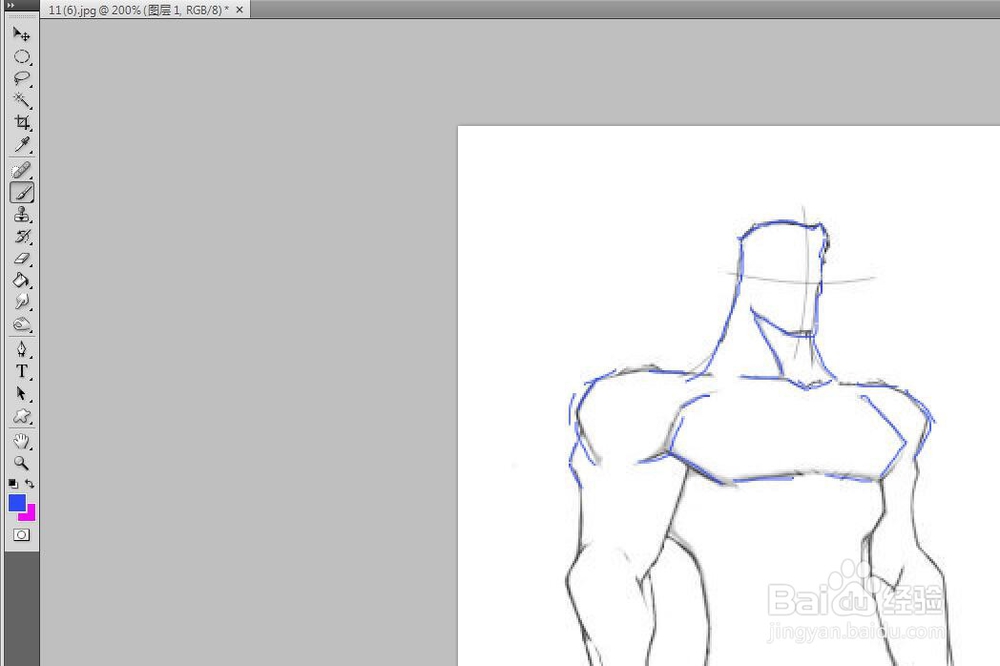Screen dimensions: 1000x666
Task: Select the Eyedropper tool
Action: (22, 145)
